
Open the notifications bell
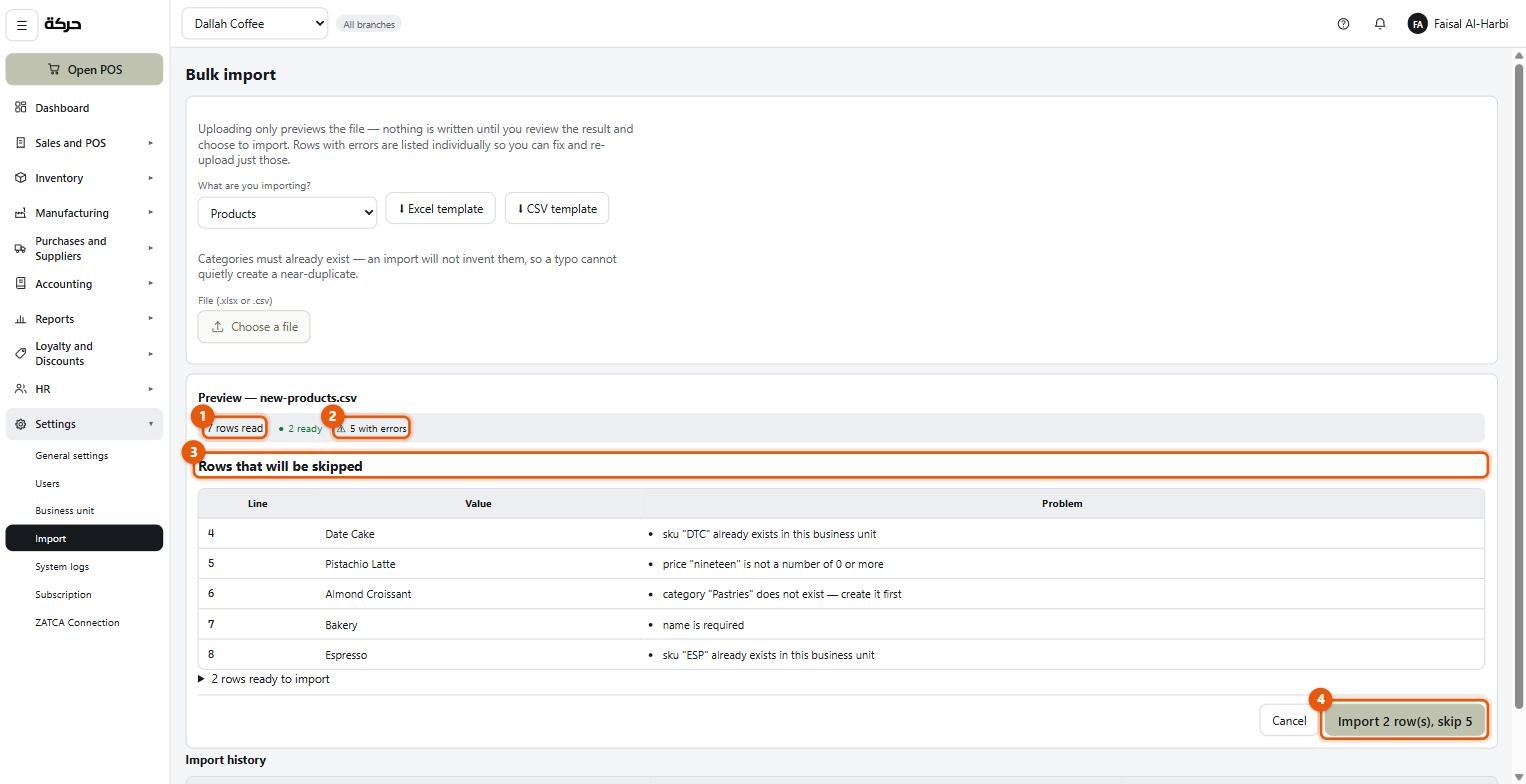click(x=1380, y=24)
